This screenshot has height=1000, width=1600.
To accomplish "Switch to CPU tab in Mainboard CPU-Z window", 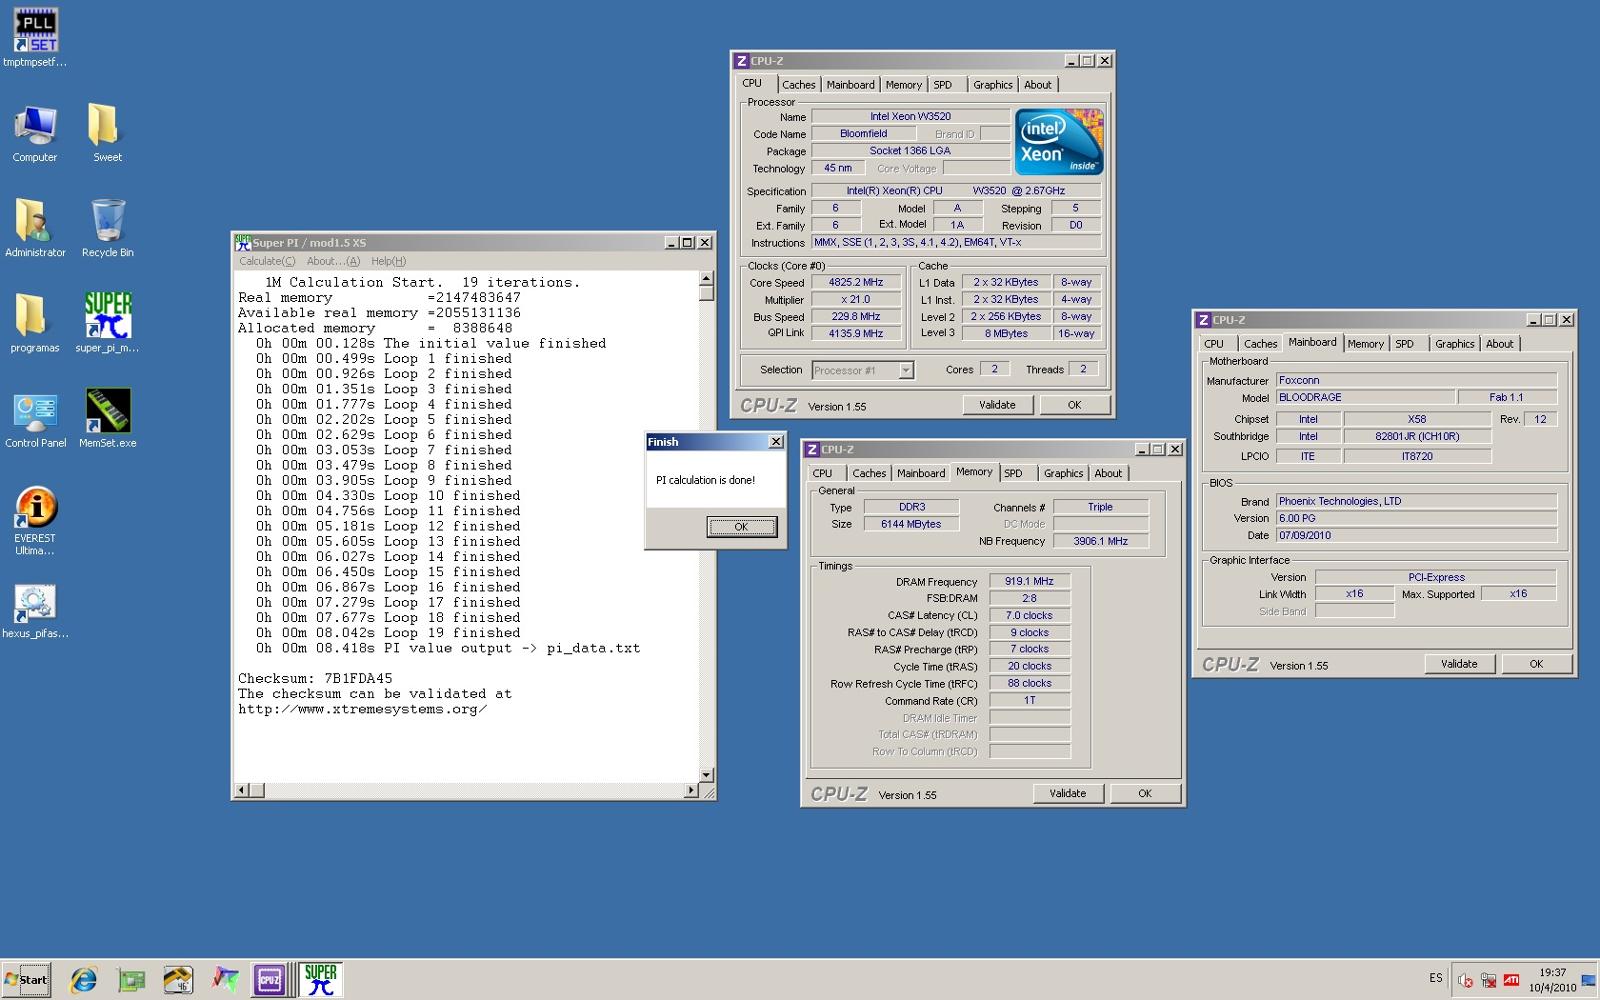I will (x=1214, y=344).
